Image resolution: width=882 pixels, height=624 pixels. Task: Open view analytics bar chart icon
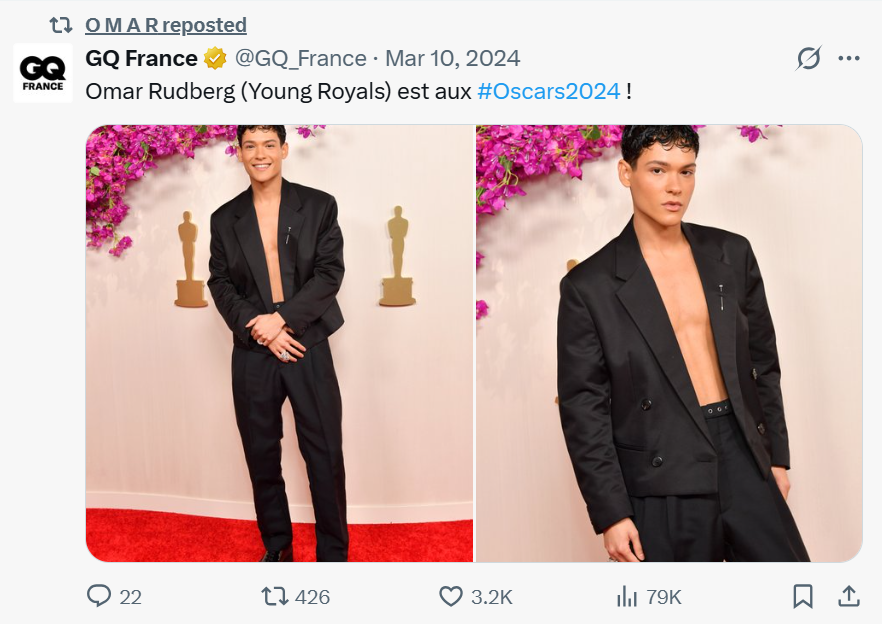(627, 596)
